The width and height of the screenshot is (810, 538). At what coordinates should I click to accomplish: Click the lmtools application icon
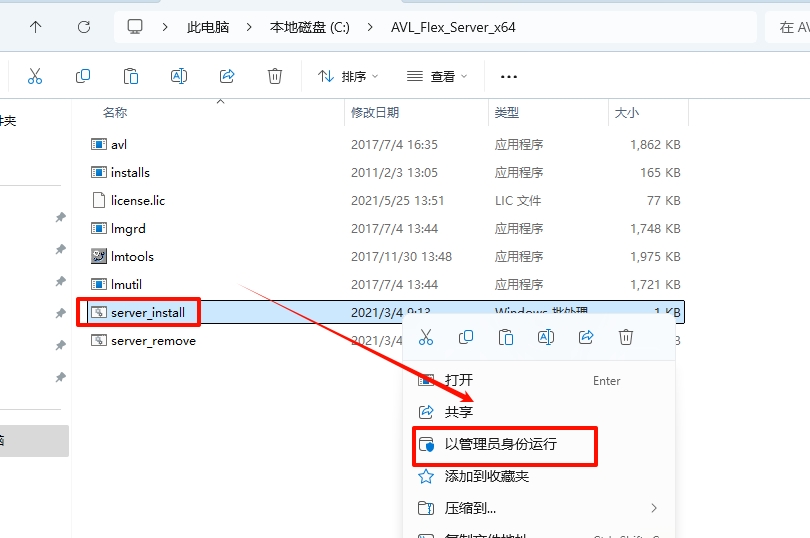(99, 256)
